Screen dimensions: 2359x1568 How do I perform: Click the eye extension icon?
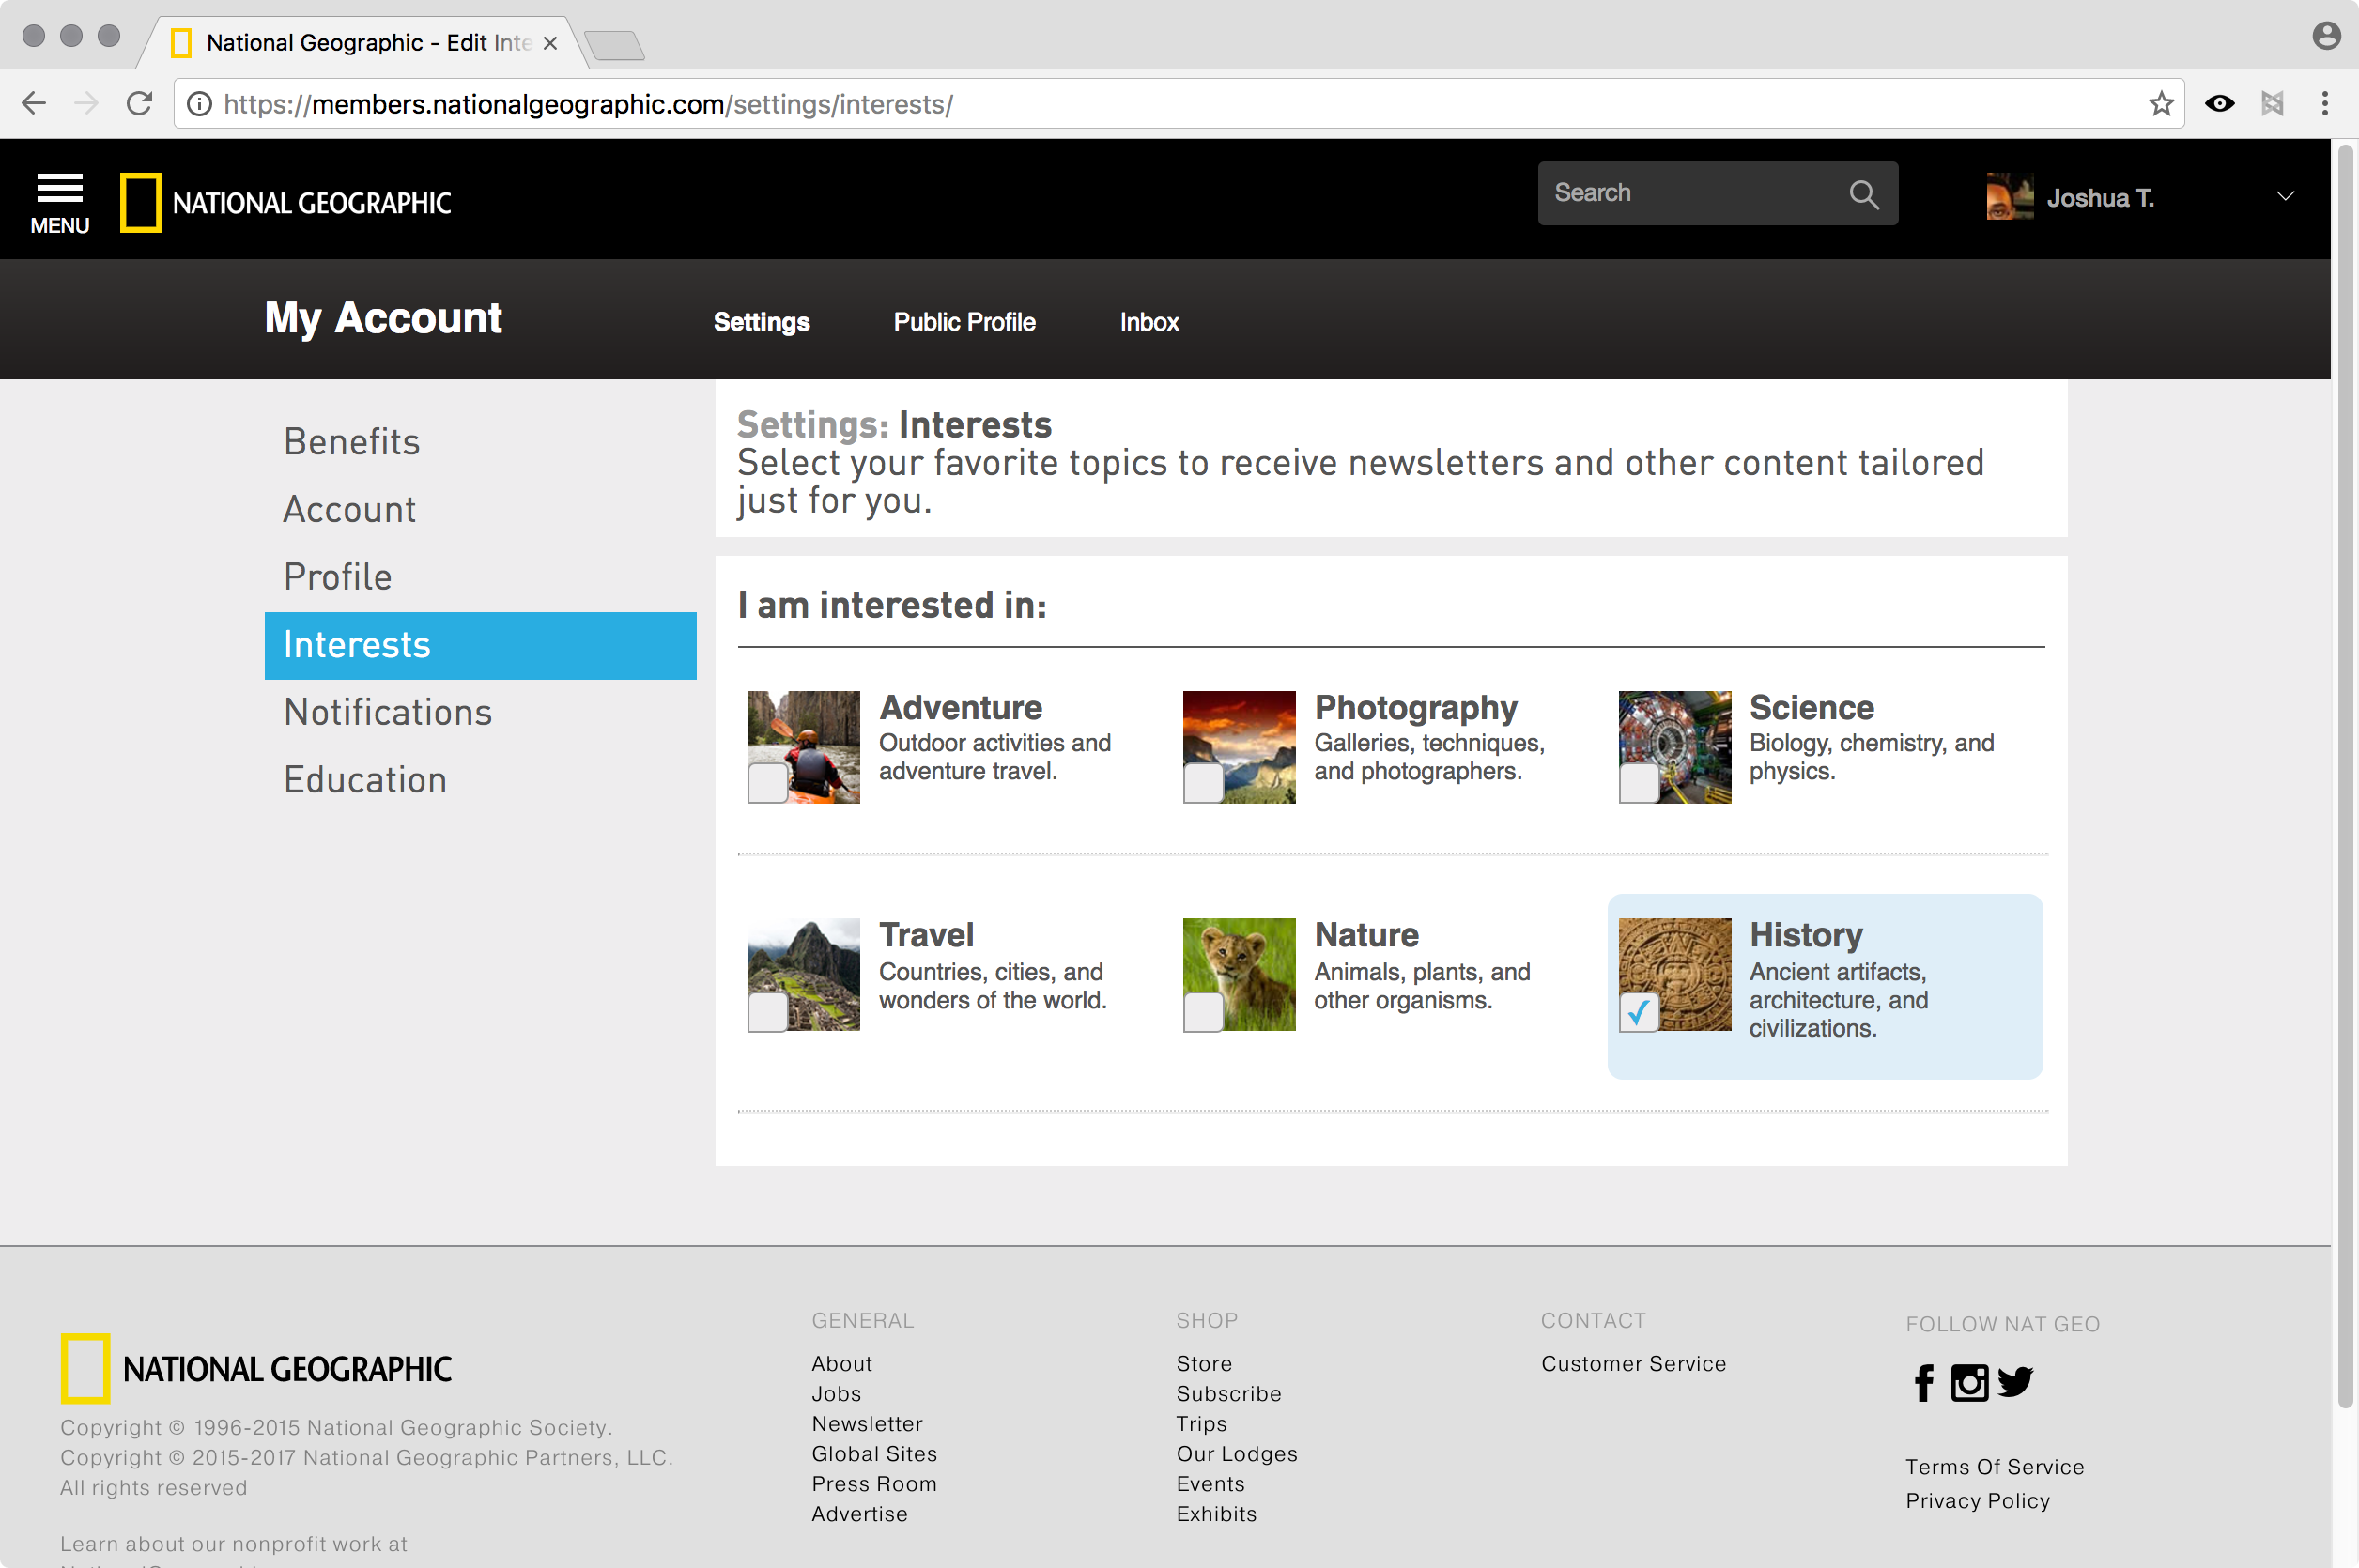[x=2219, y=104]
